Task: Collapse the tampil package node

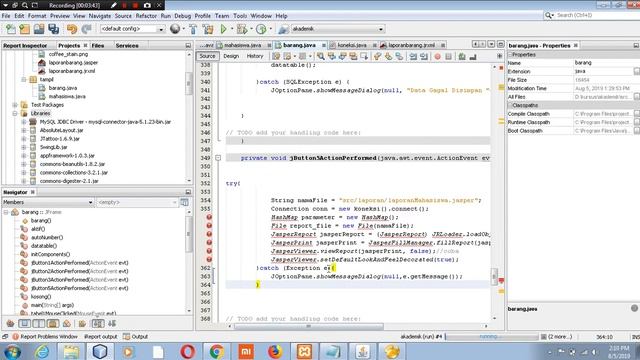Action: click(24, 79)
